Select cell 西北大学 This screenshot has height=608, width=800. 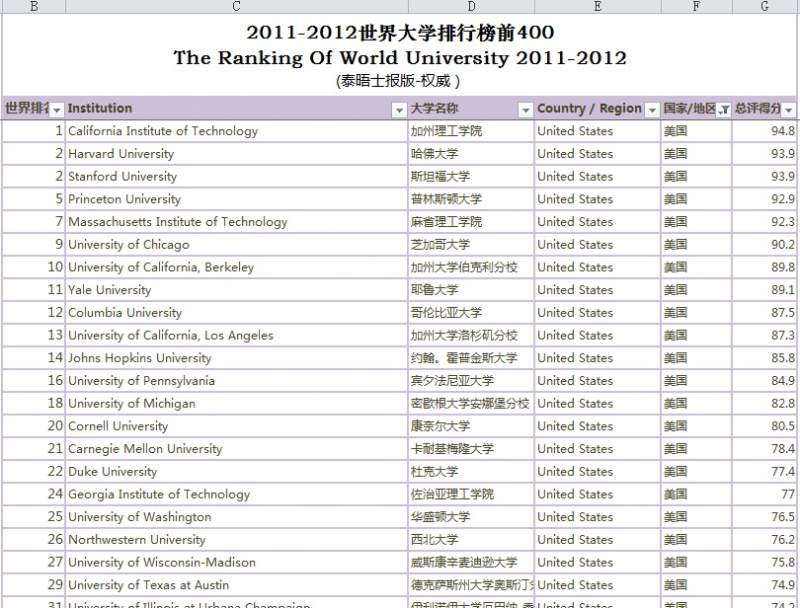point(471,540)
